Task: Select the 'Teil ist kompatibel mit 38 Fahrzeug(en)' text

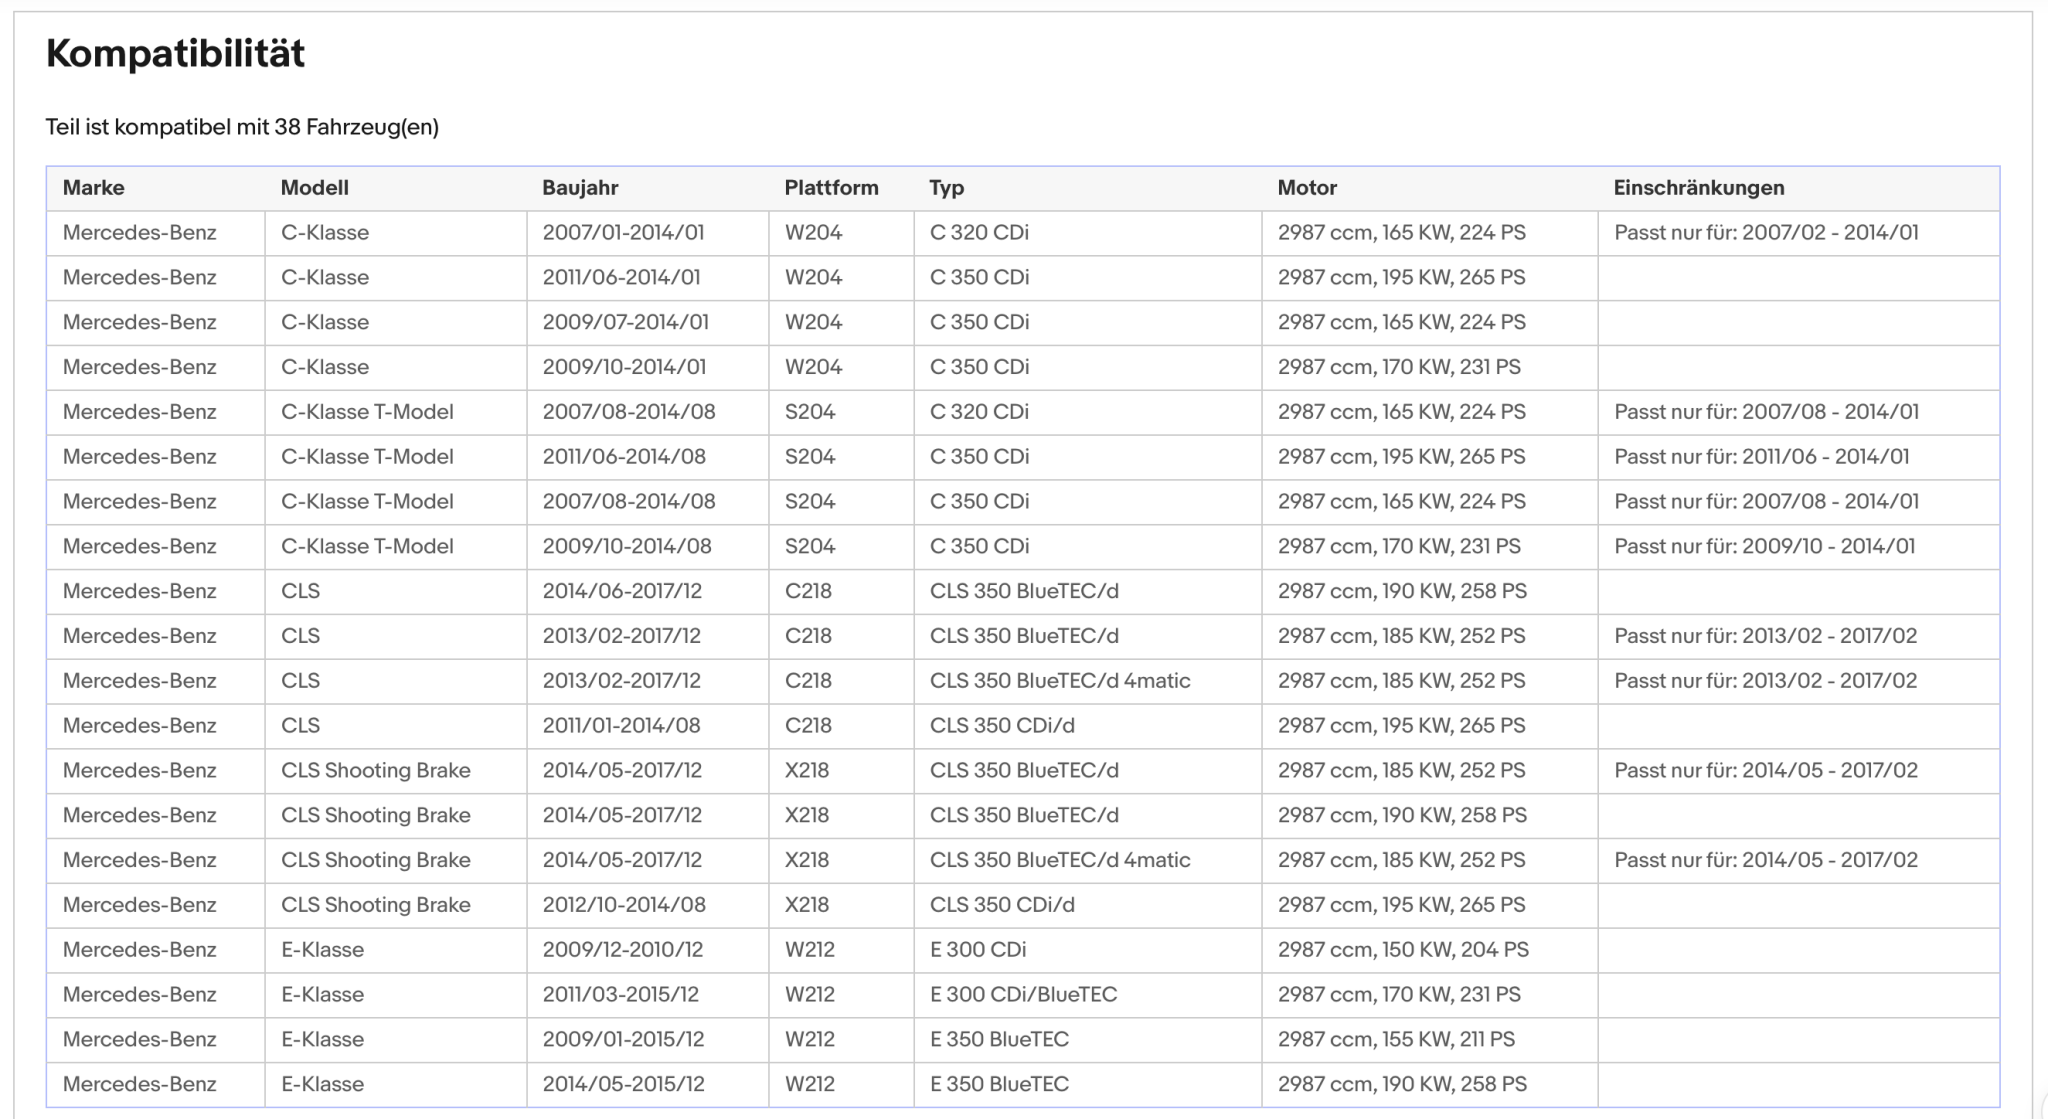Action: click(x=242, y=127)
